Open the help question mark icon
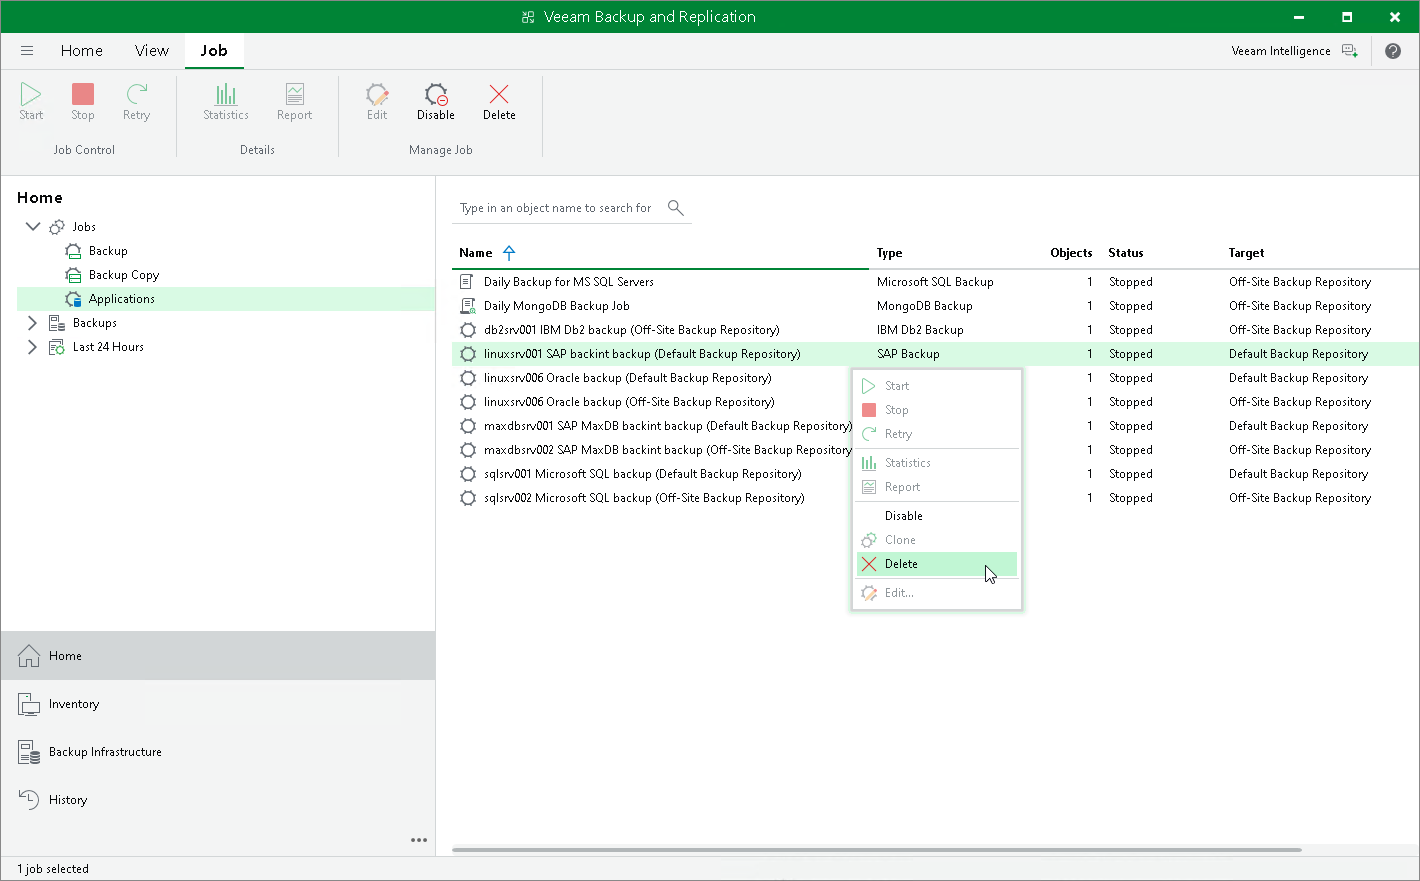Image resolution: width=1420 pixels, height=881 pixels. (1393, 51)
